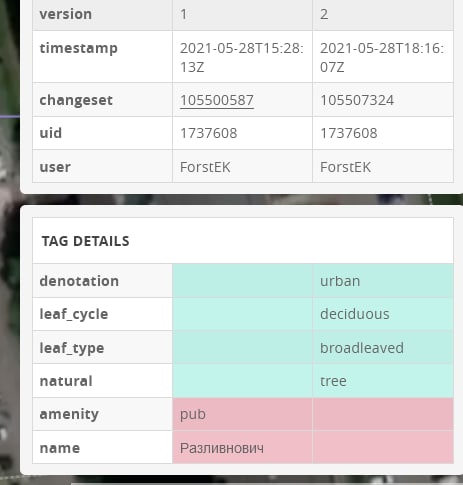The height and width of the screenshot is (485, 463).
Task: Click uid 1737608 in version 1 column
Action: point(209,133)
